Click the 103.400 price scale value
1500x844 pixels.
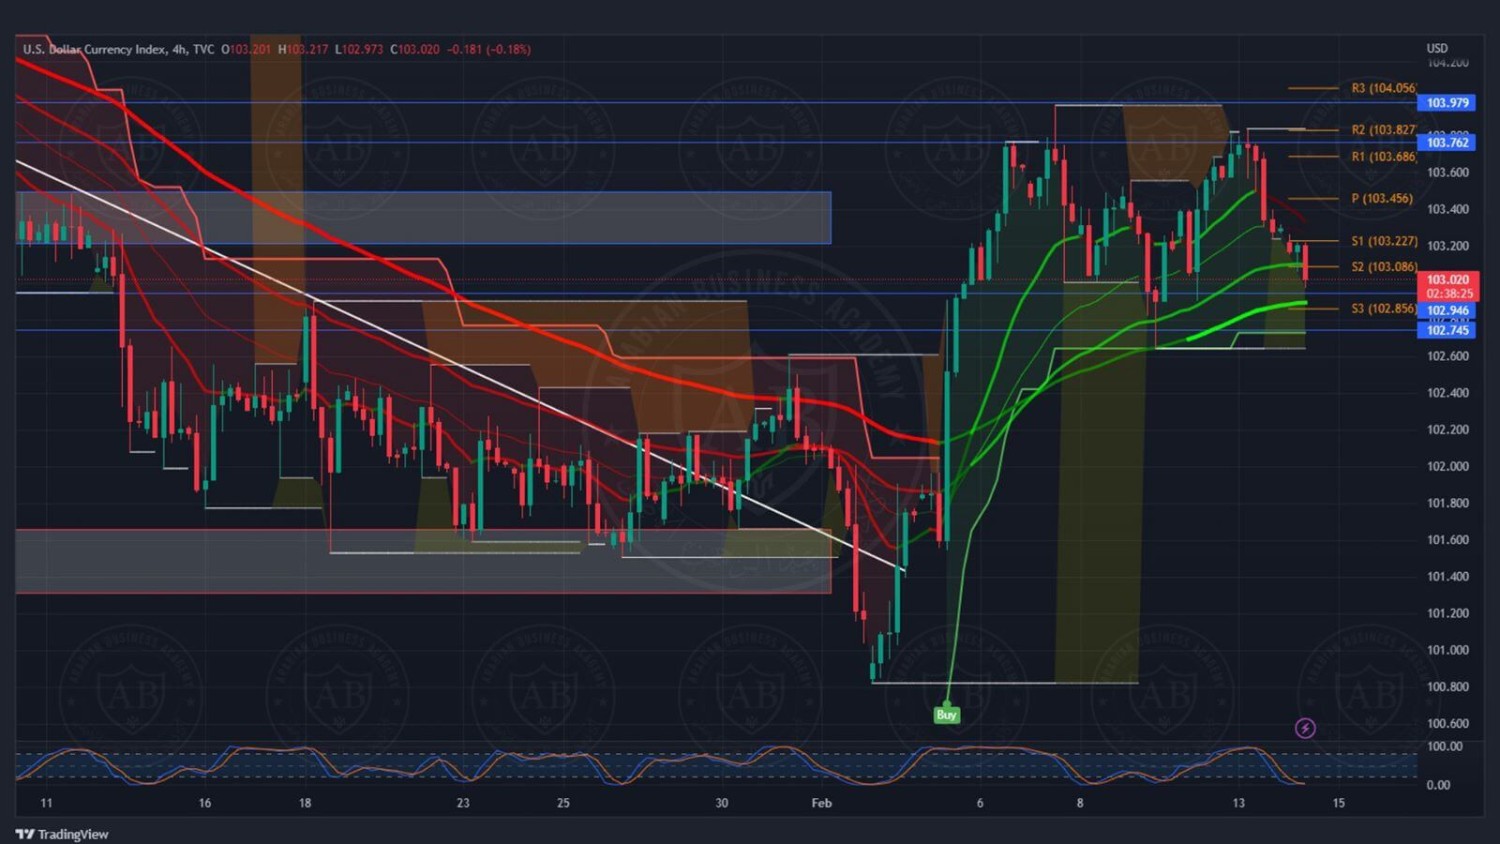[x=1447, y=209]
